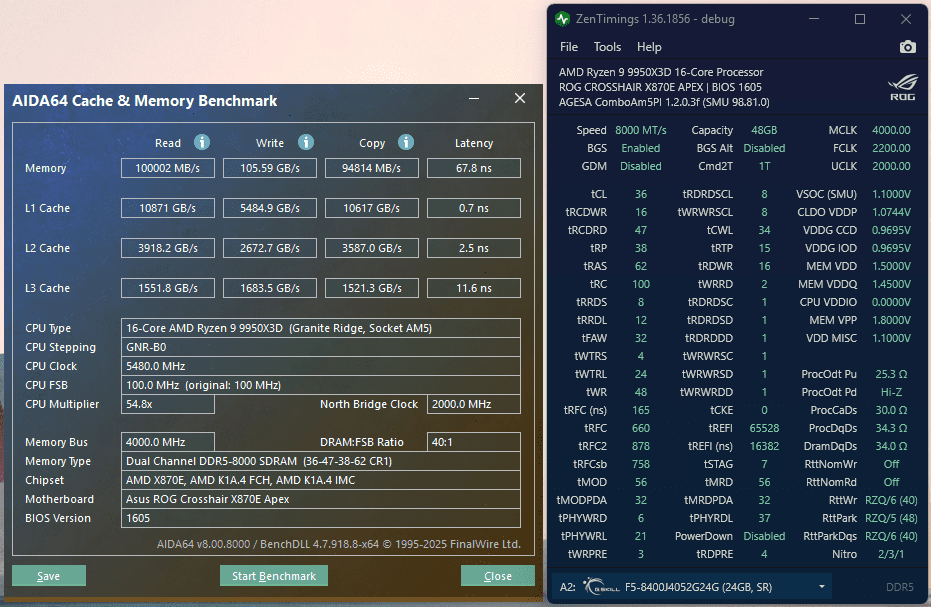Viewport: 931px width, 607px height.
Task: Click the Copy info icon in AIDA64
Action: click(406, 143)
